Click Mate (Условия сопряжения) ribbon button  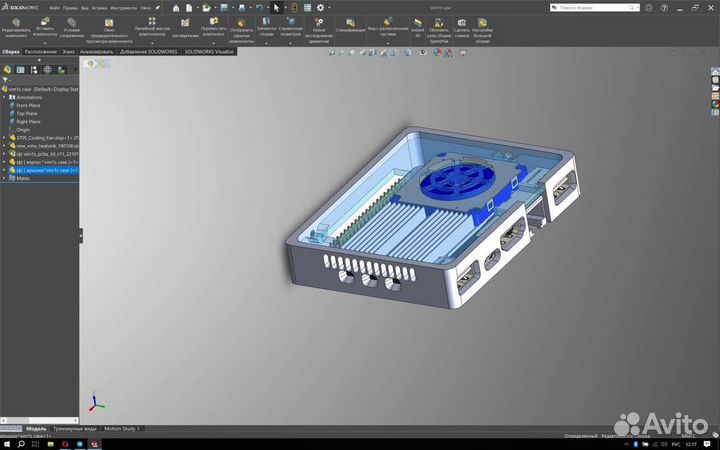[72, 28]
